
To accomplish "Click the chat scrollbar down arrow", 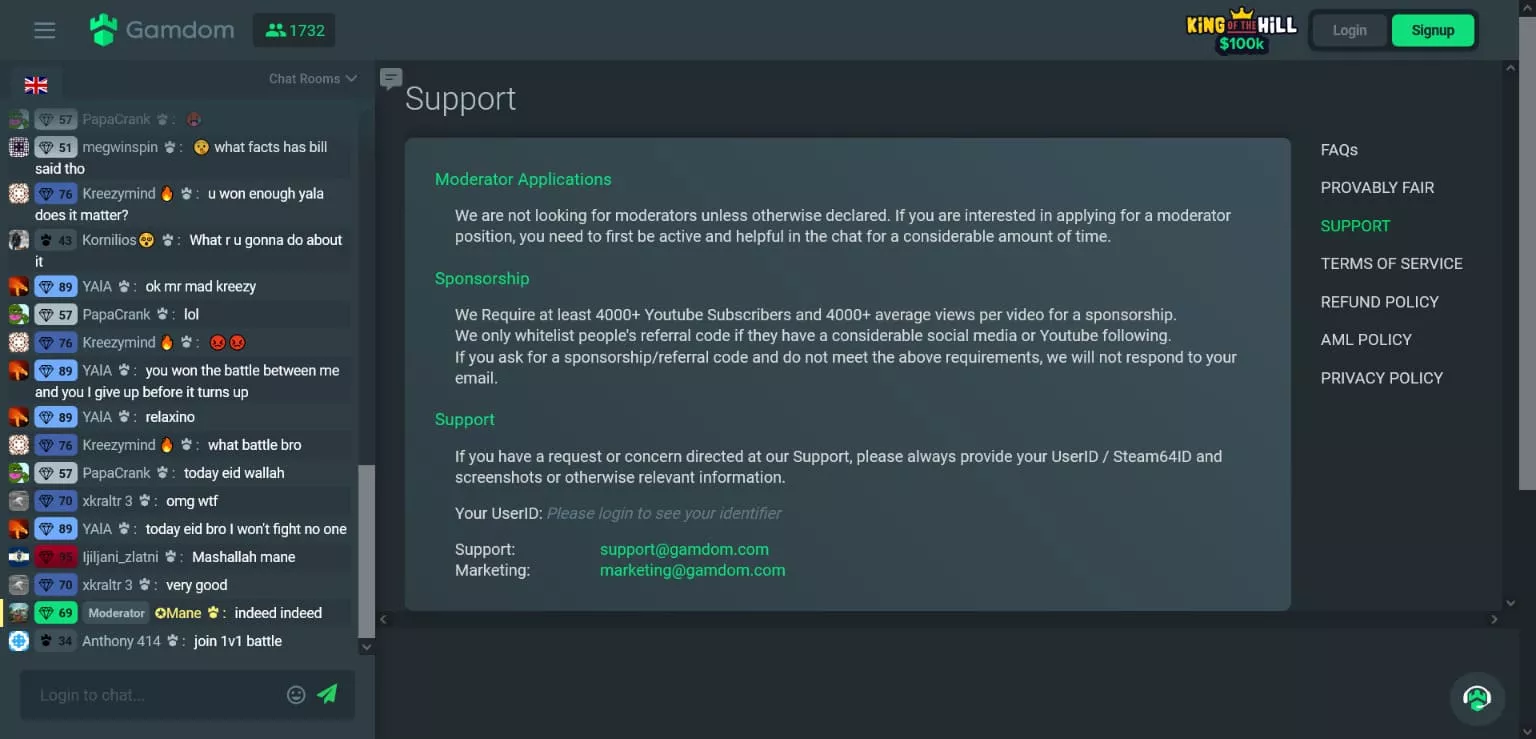I will tap(367, 648).
